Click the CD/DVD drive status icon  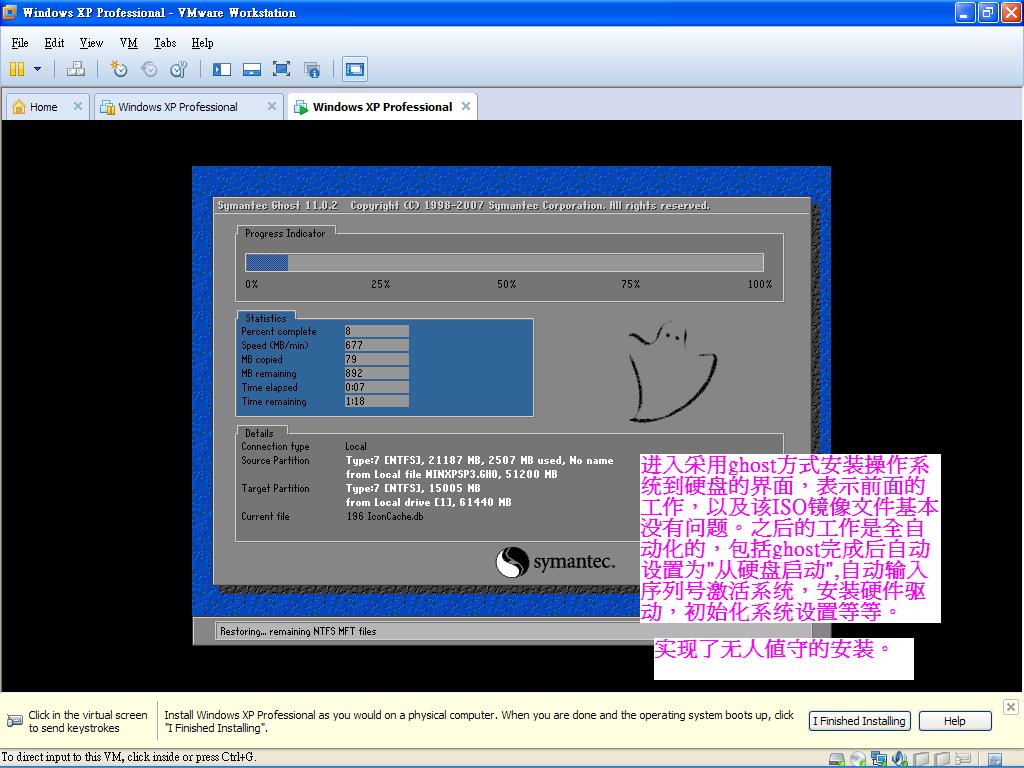[x=857, y=760]
